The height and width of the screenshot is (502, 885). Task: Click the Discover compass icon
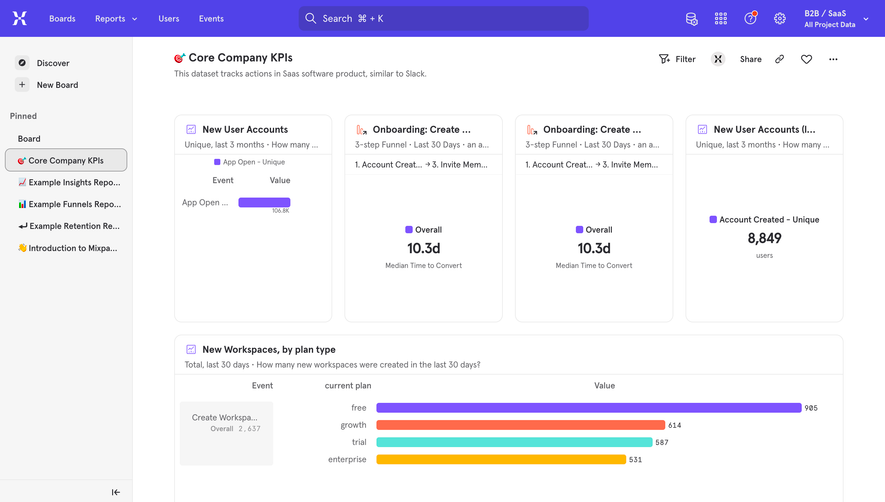tap(22, 63)
